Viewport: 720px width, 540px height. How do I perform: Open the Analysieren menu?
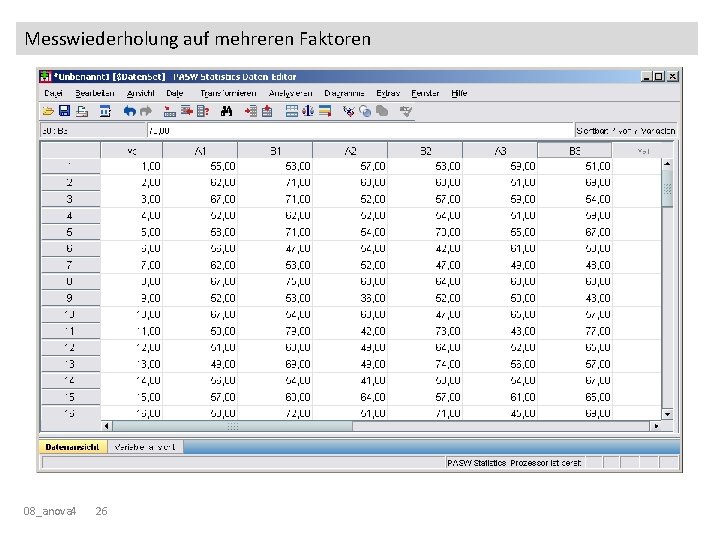coord(290,93)
